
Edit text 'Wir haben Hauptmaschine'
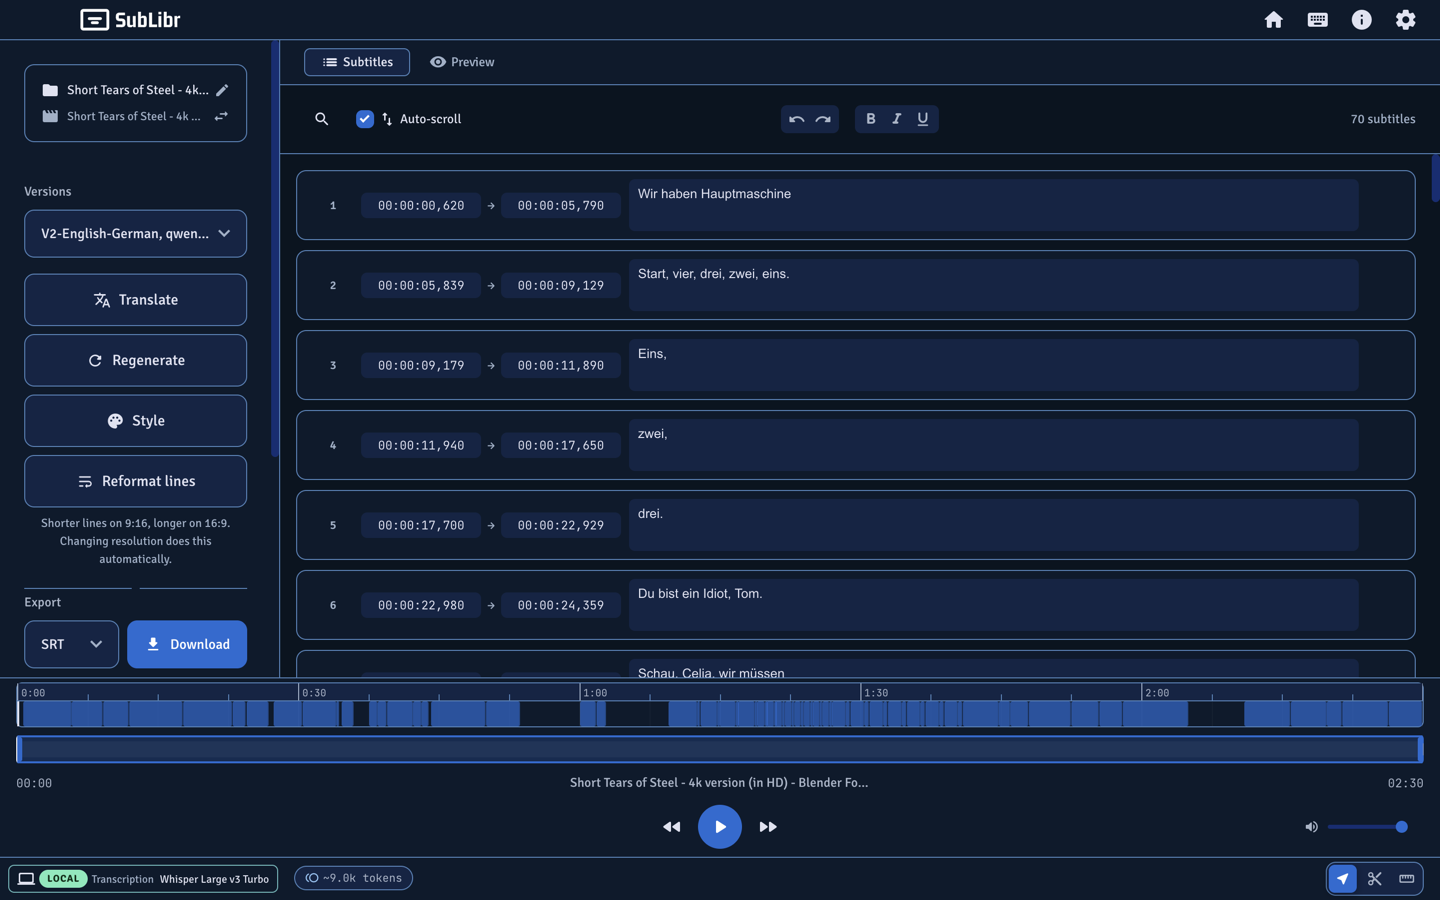point(993,205)
